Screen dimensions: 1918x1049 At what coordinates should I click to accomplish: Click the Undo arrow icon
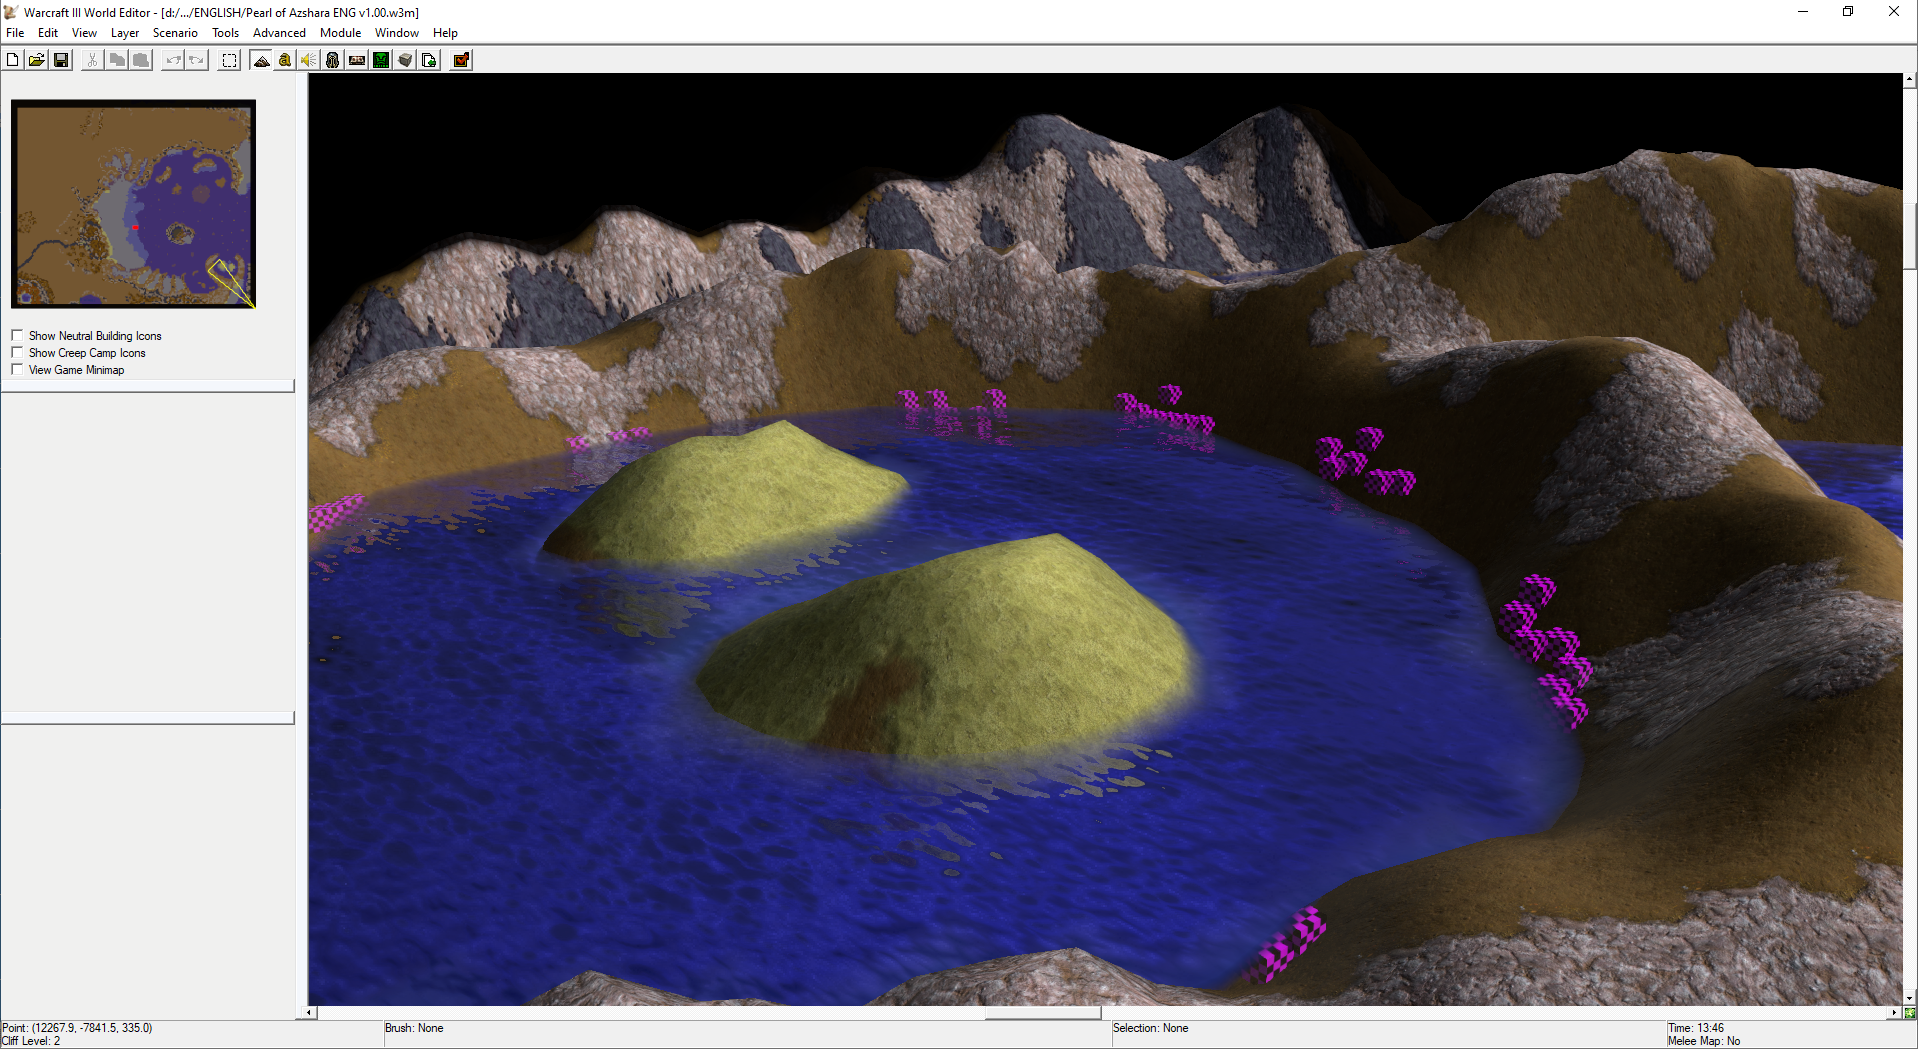[x=173, y=60]
